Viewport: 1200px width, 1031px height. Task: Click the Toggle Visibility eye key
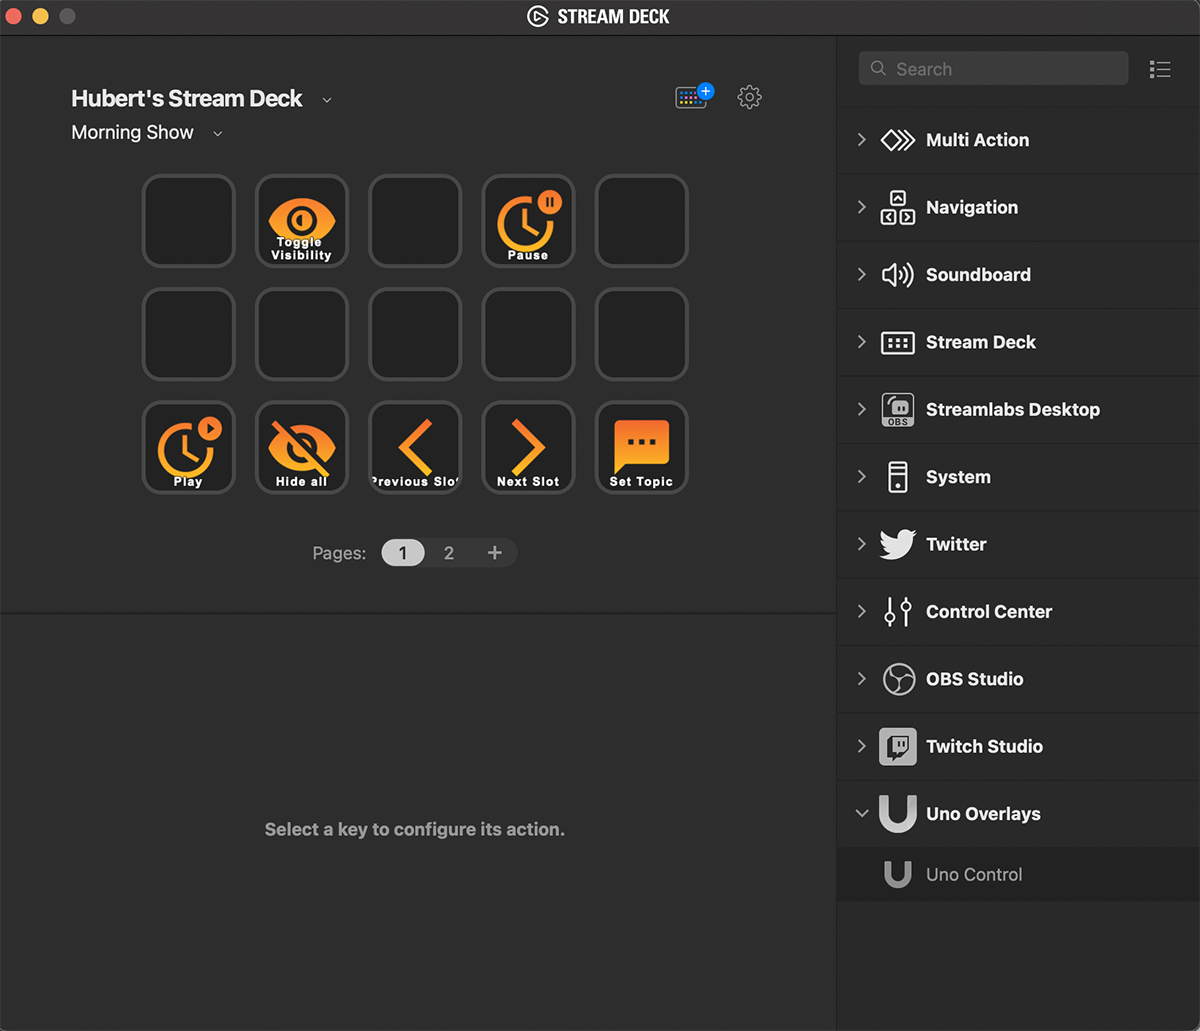pyautogui.click(x=301, y=221)
